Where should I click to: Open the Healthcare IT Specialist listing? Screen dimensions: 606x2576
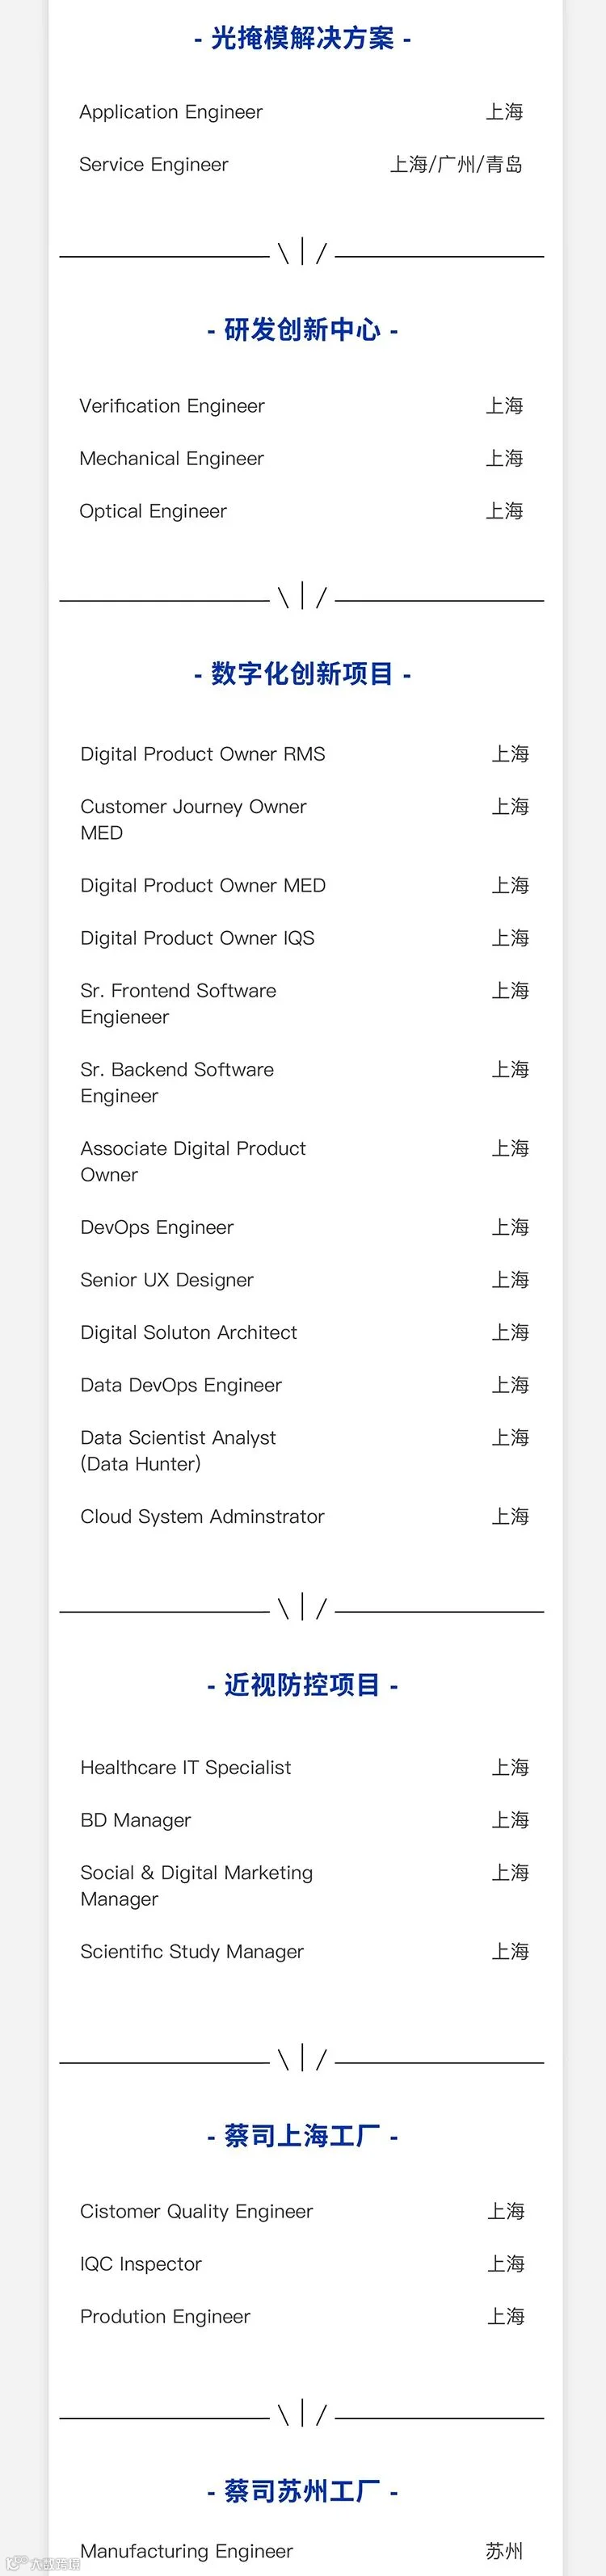click(x=186, y=1767)
